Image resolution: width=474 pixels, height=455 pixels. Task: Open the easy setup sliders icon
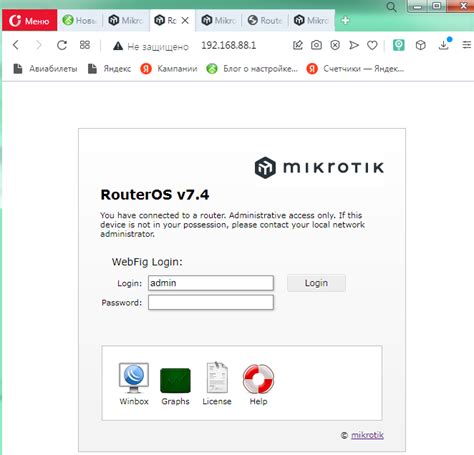point(467,45)
